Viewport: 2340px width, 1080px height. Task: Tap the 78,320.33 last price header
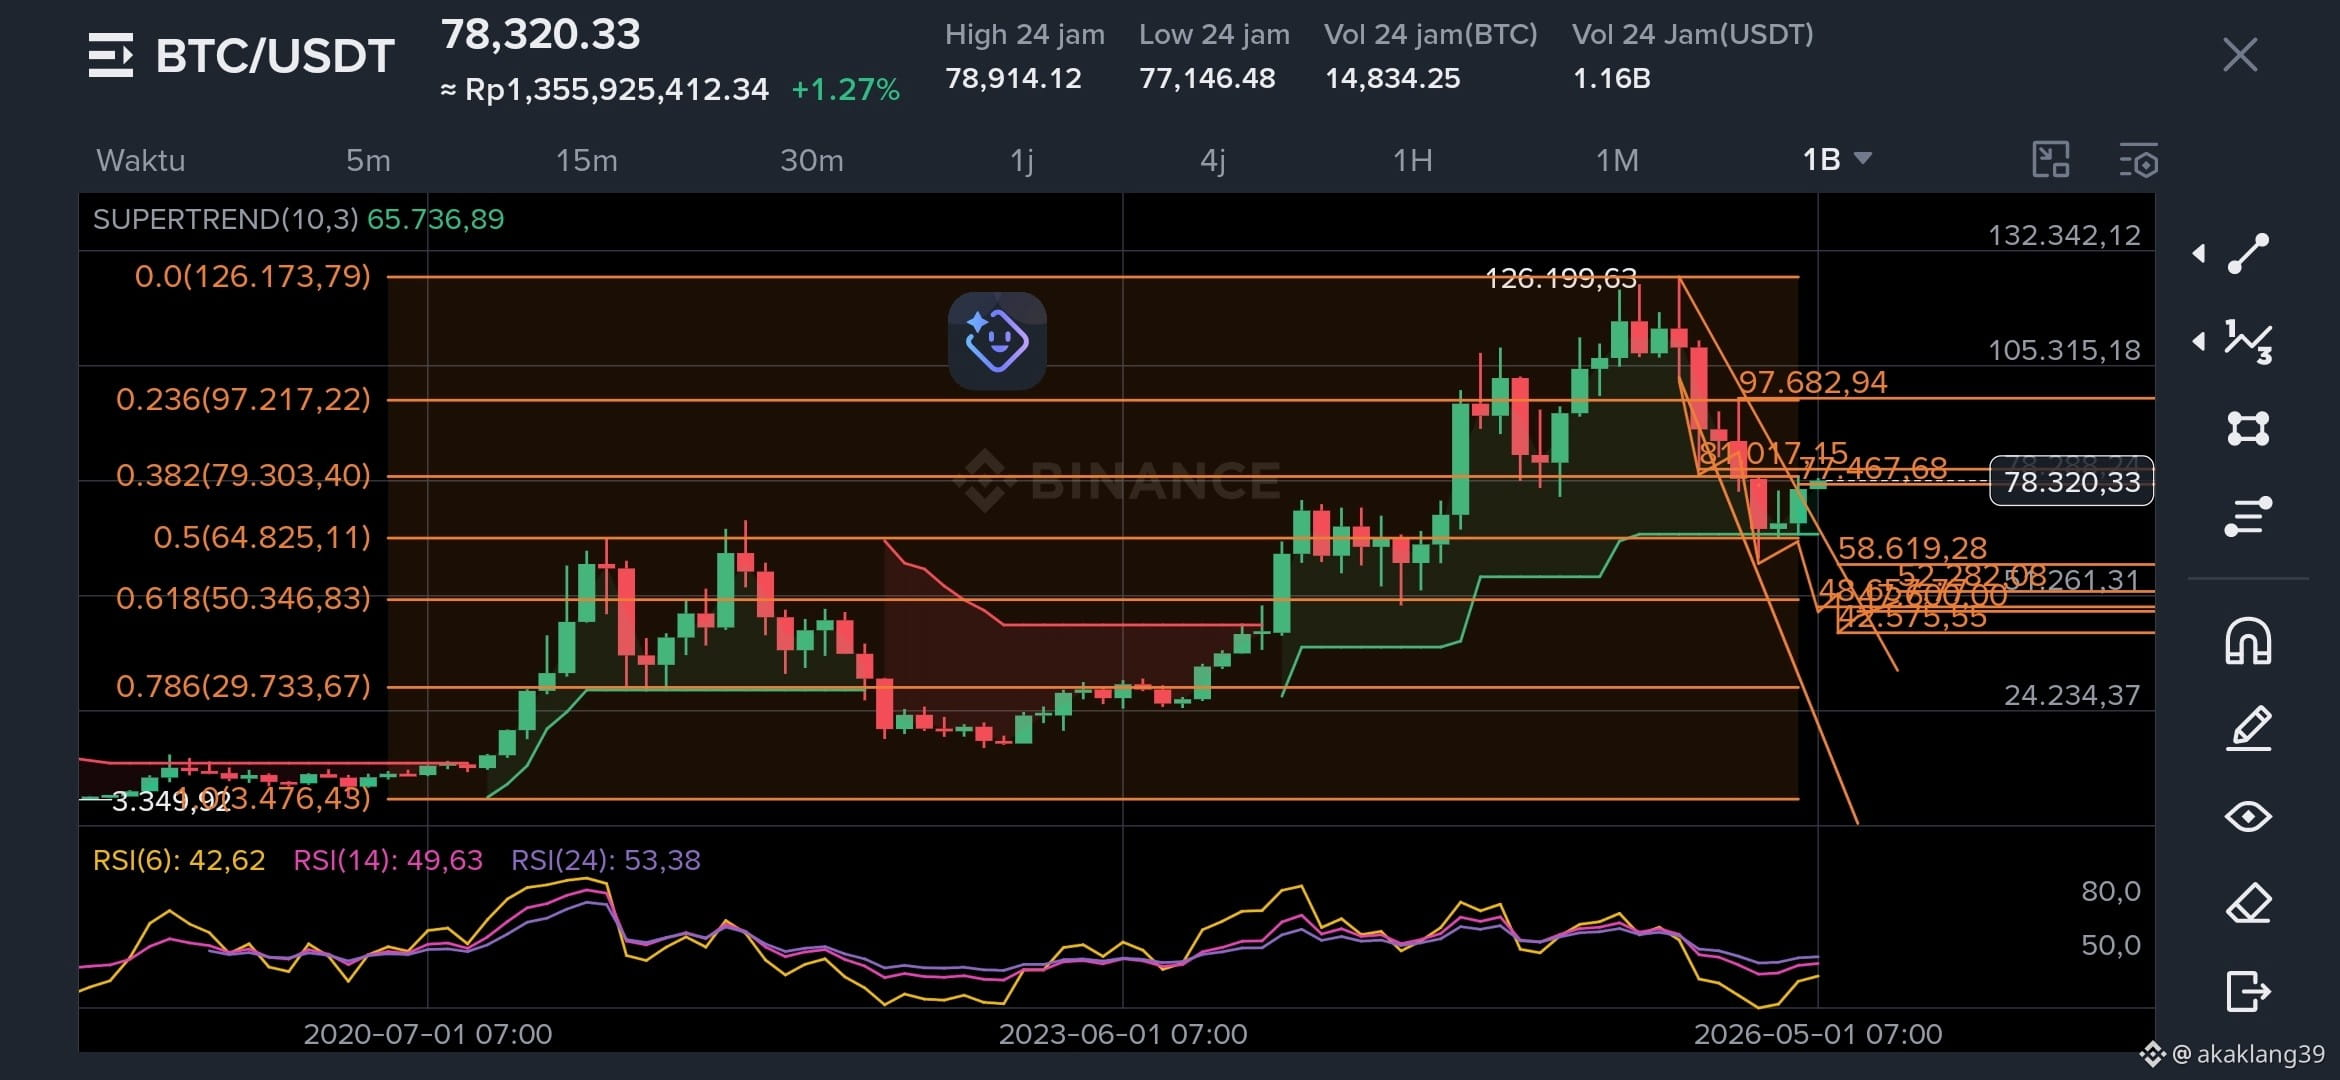pos(540,35)
